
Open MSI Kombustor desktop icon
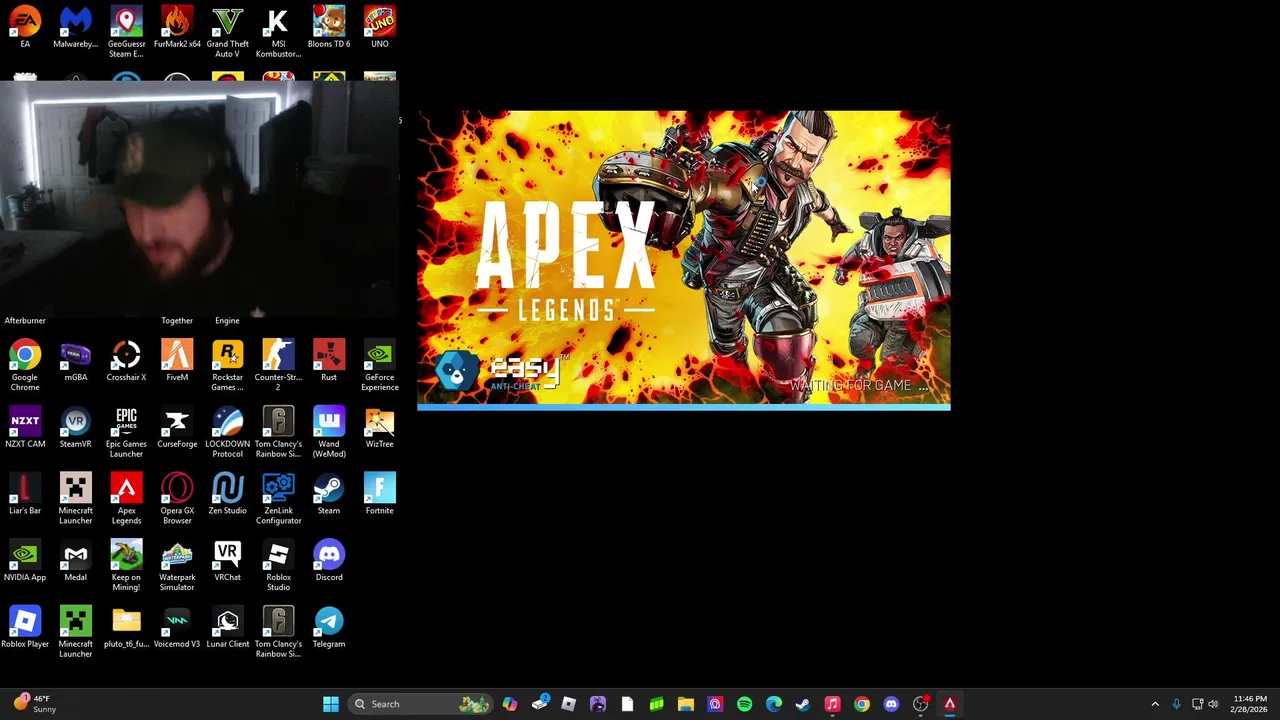[278, 32]
